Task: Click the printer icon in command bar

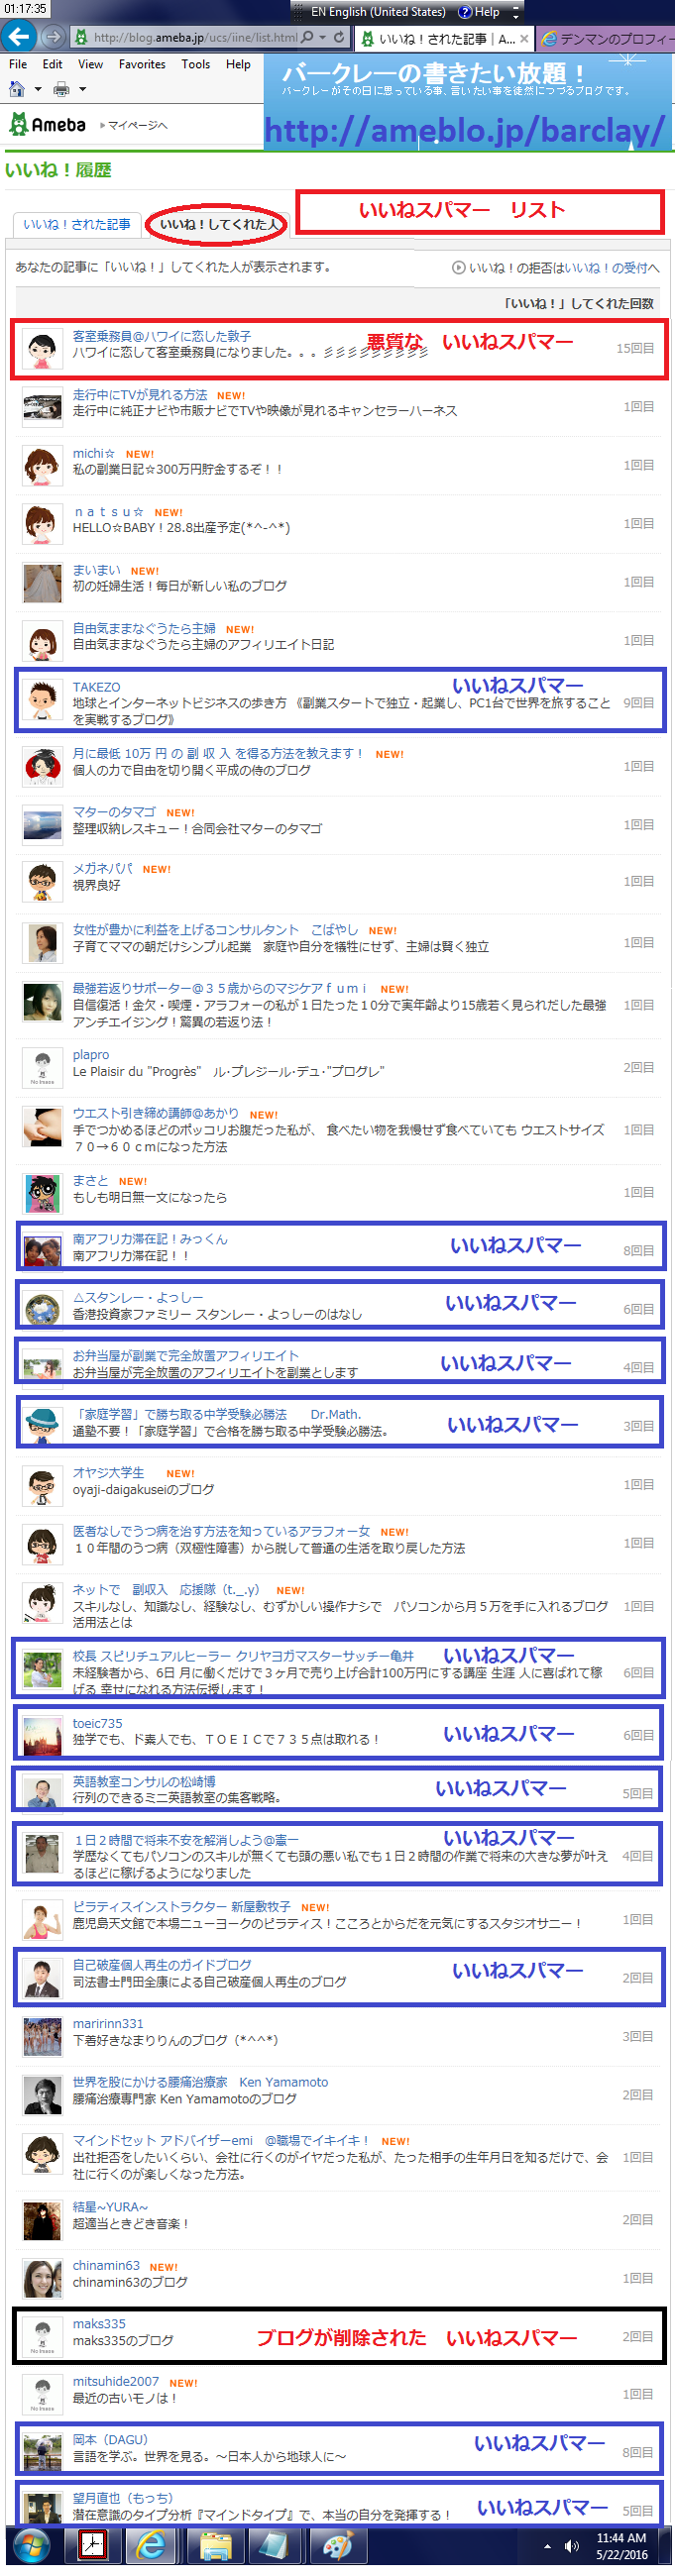Action: (61, 89)
